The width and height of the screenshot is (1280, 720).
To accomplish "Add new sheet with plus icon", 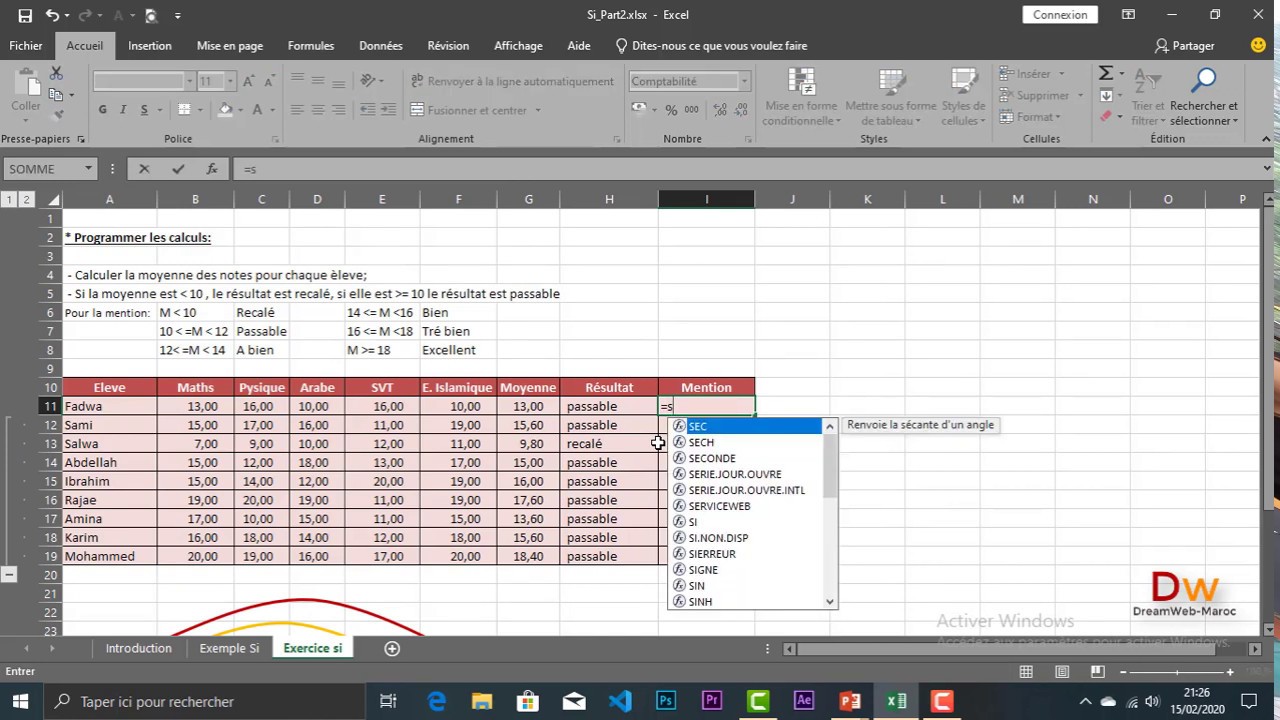I will click(x=392, y=648).
